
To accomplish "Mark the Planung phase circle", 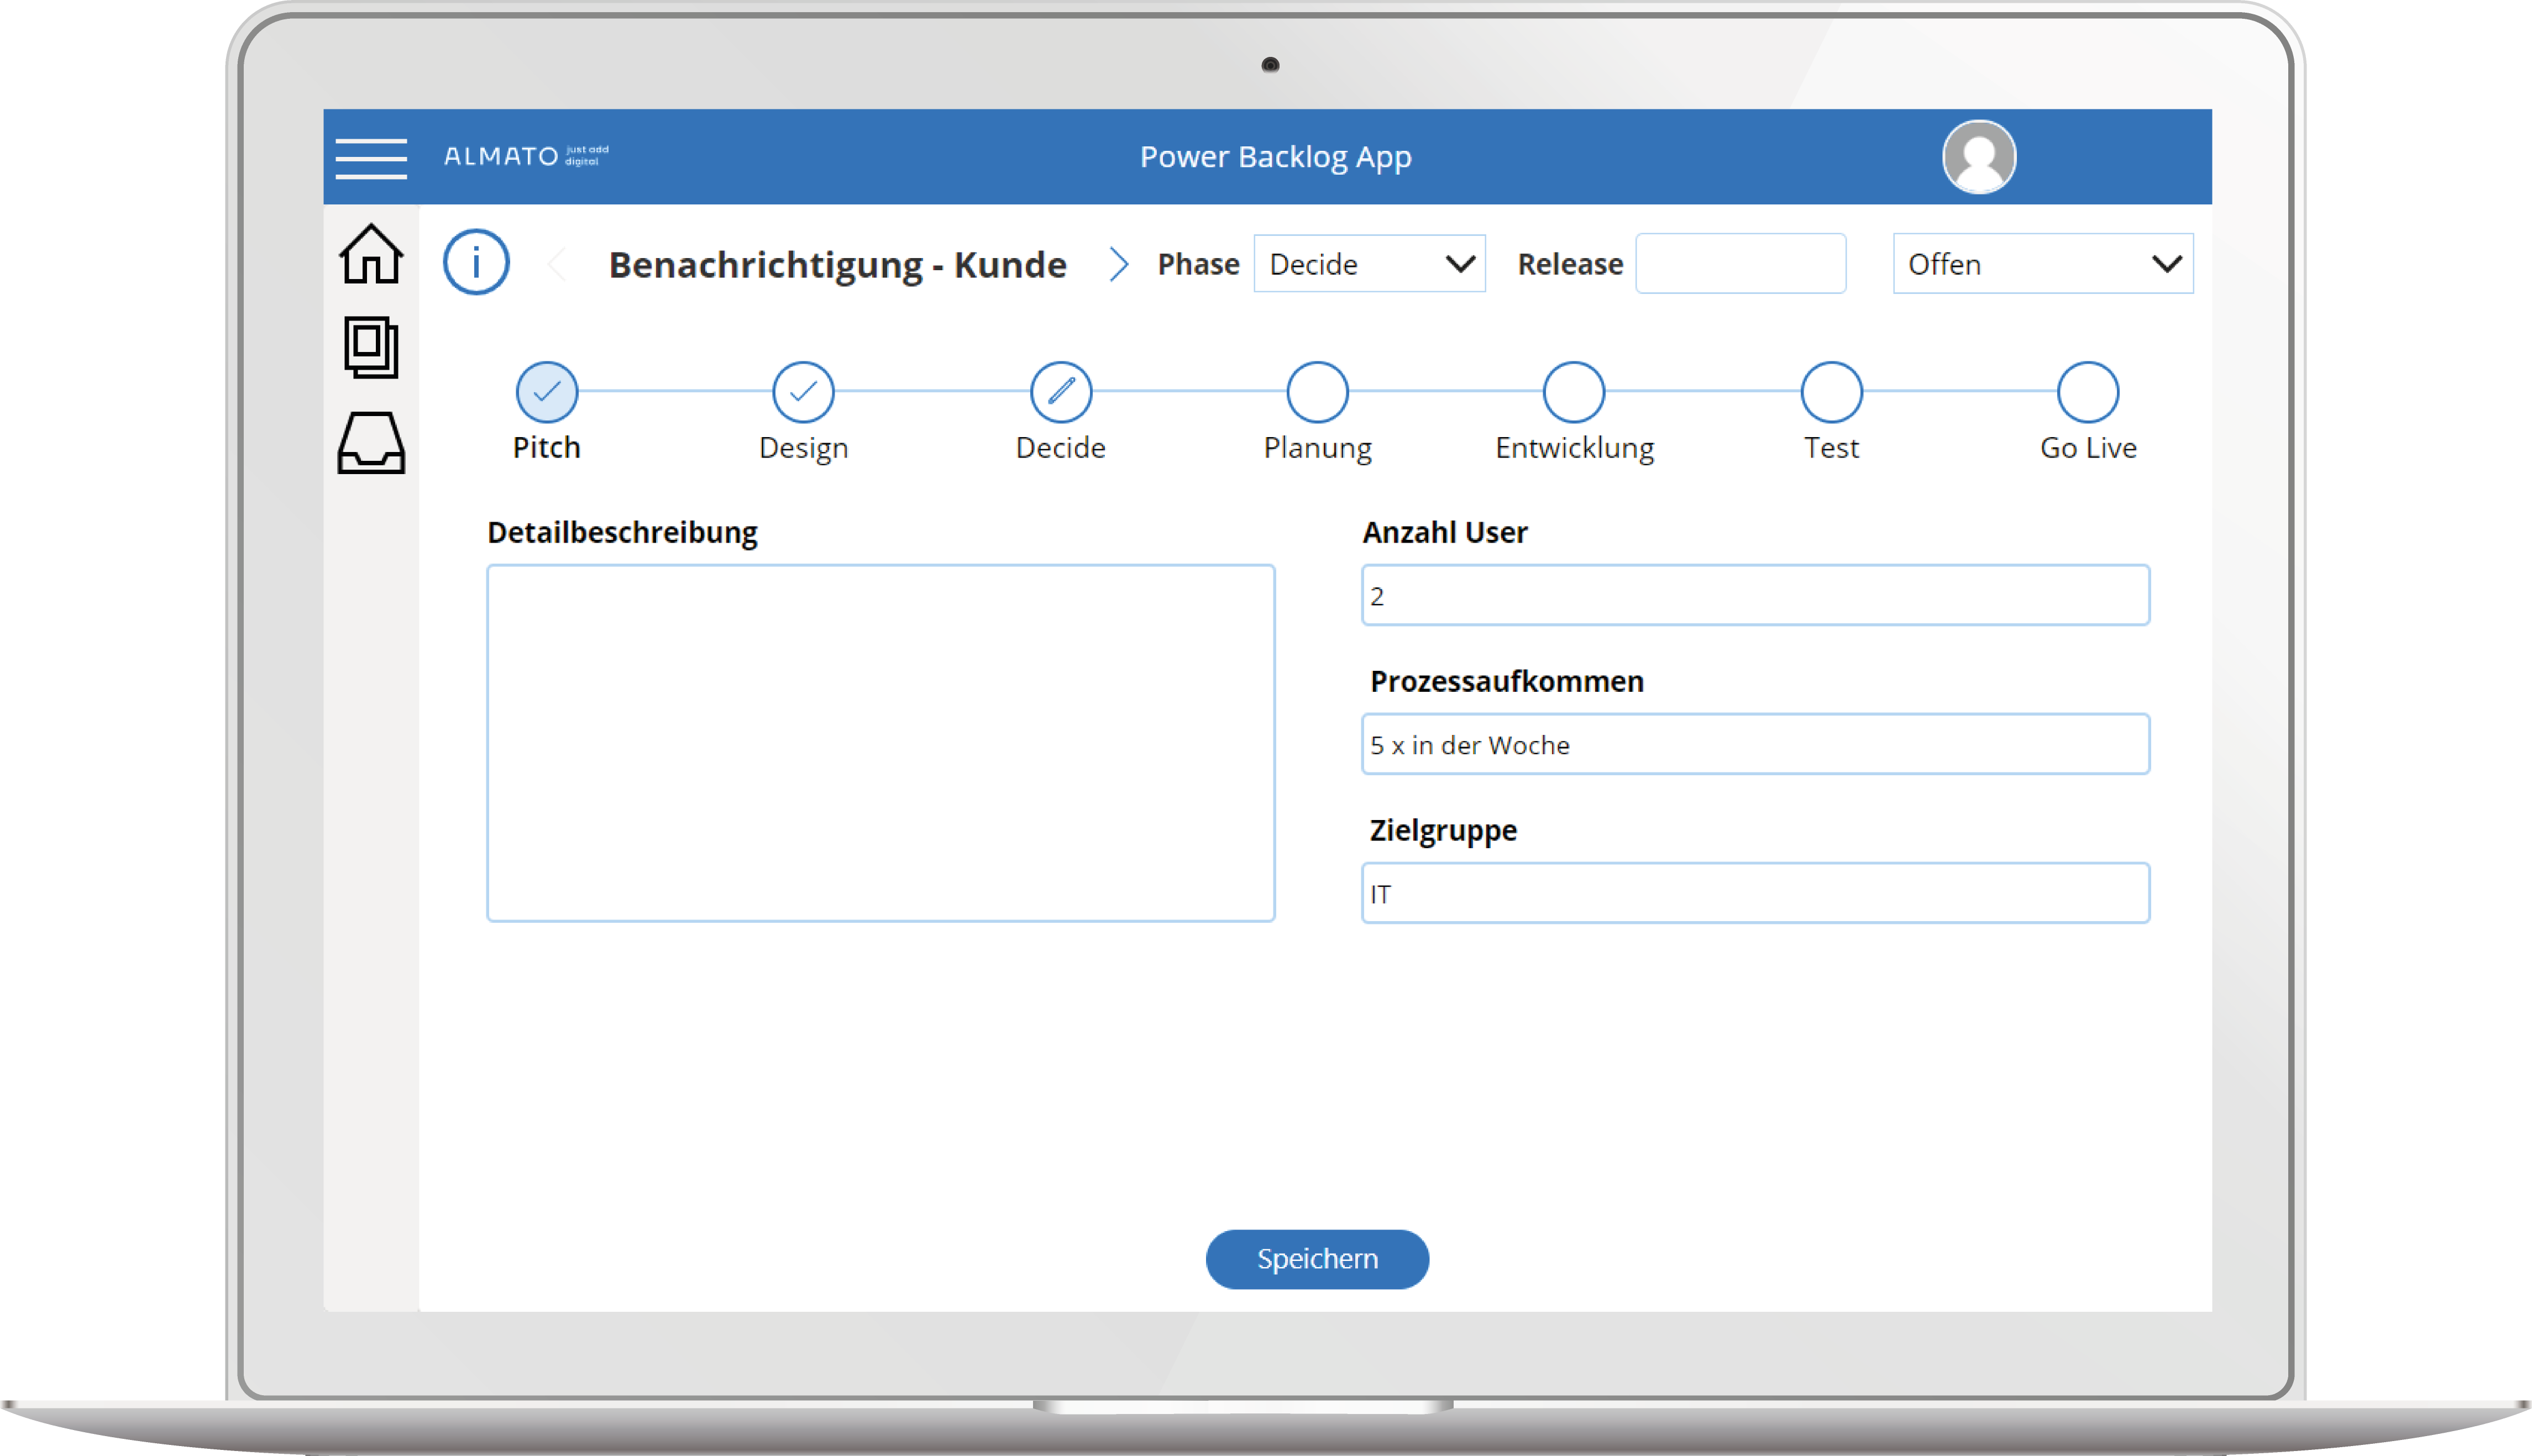I will tap(1316, 391).
